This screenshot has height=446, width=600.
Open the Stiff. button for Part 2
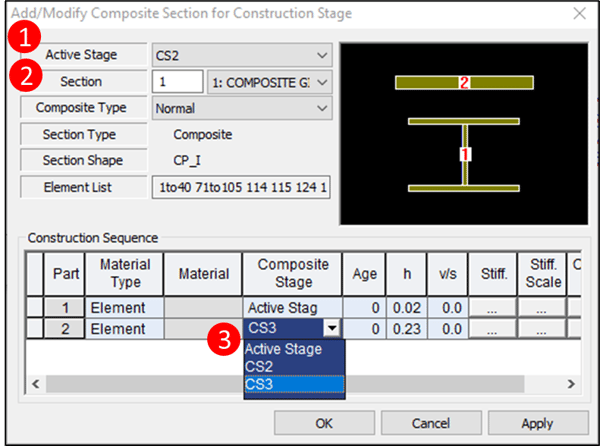pyautogui.click(x=492, y=329)
